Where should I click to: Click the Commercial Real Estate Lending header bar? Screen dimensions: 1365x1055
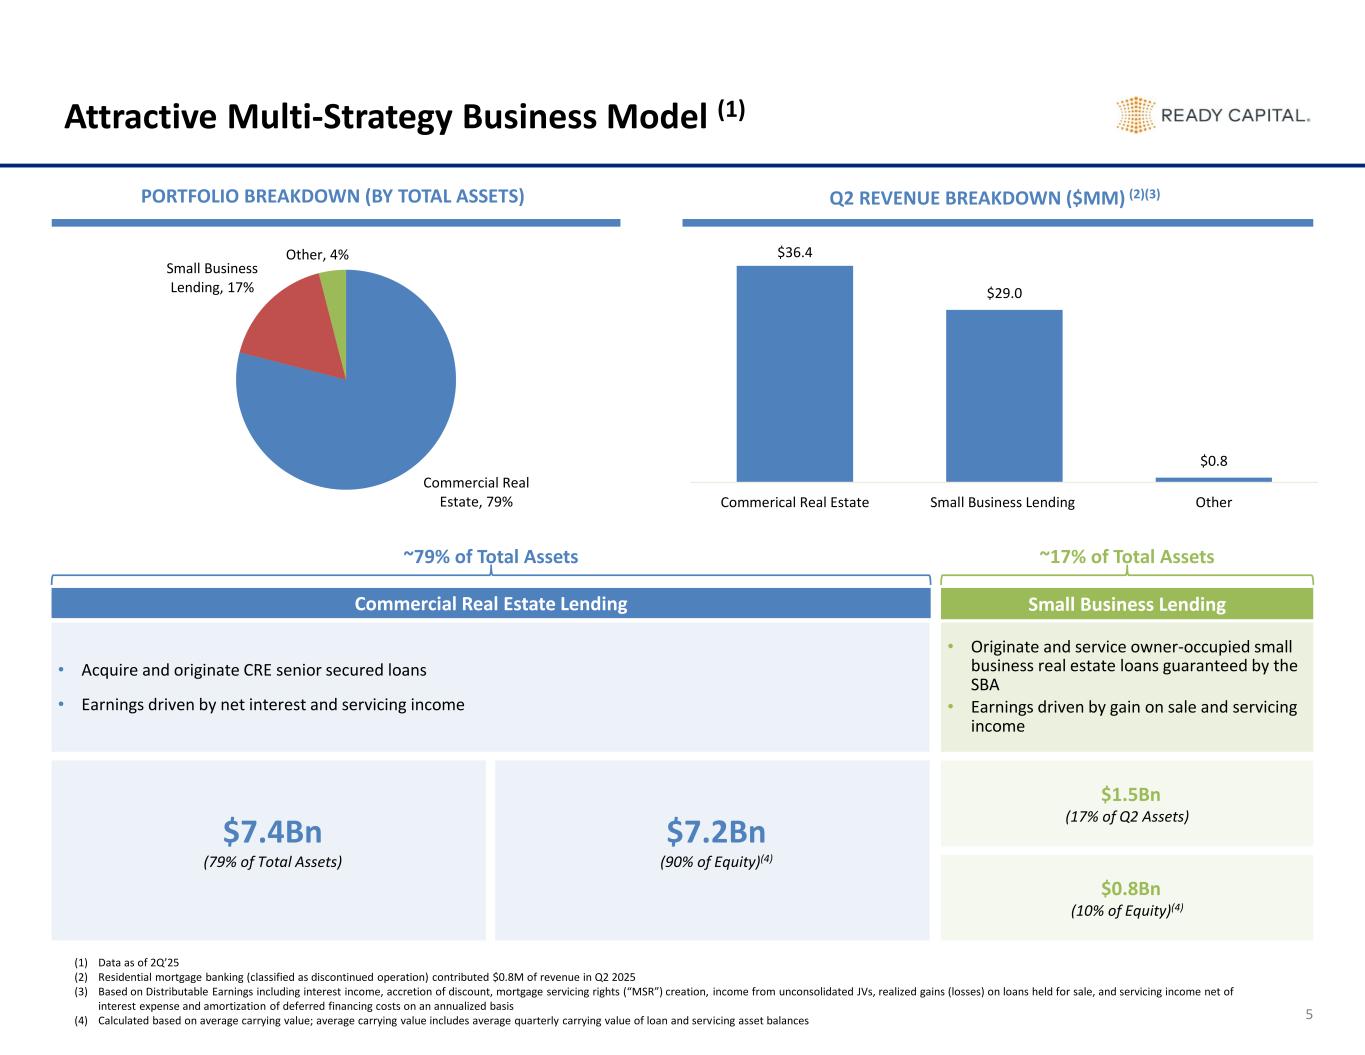tap(491, 604)
